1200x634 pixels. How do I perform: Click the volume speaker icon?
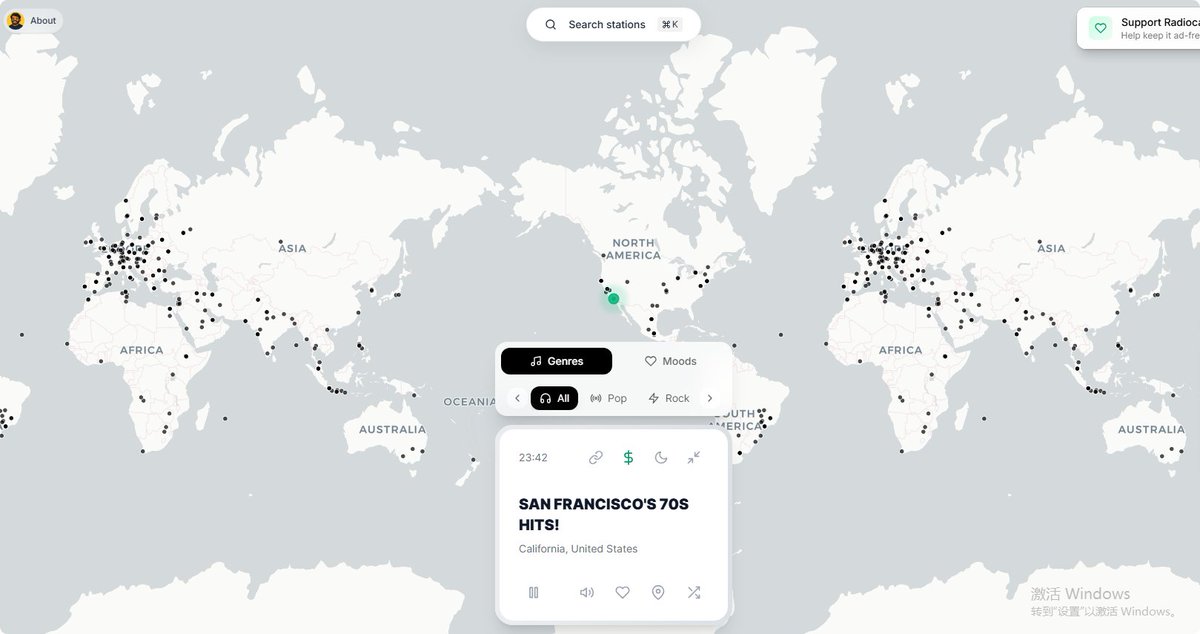coord(587,592)
